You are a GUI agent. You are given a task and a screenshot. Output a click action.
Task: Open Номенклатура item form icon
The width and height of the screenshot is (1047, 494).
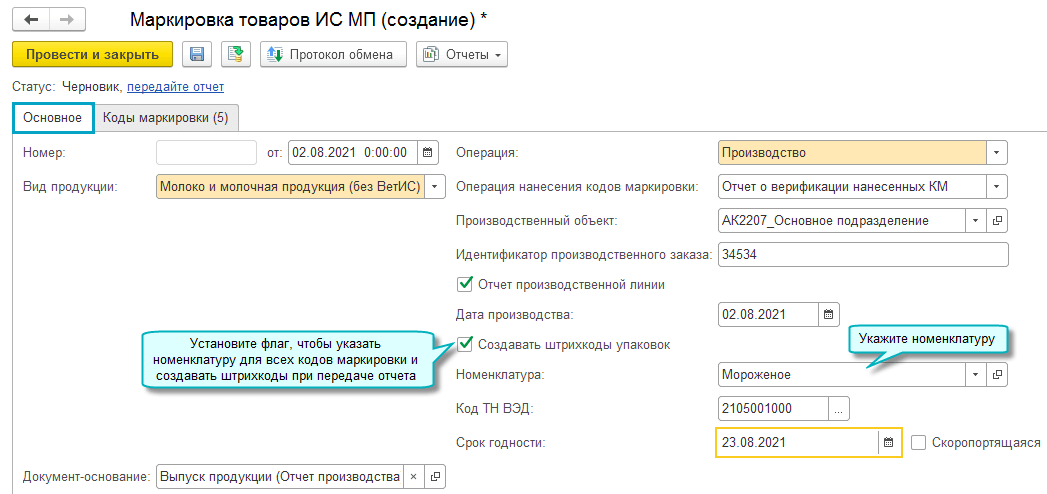coord(997,375)
